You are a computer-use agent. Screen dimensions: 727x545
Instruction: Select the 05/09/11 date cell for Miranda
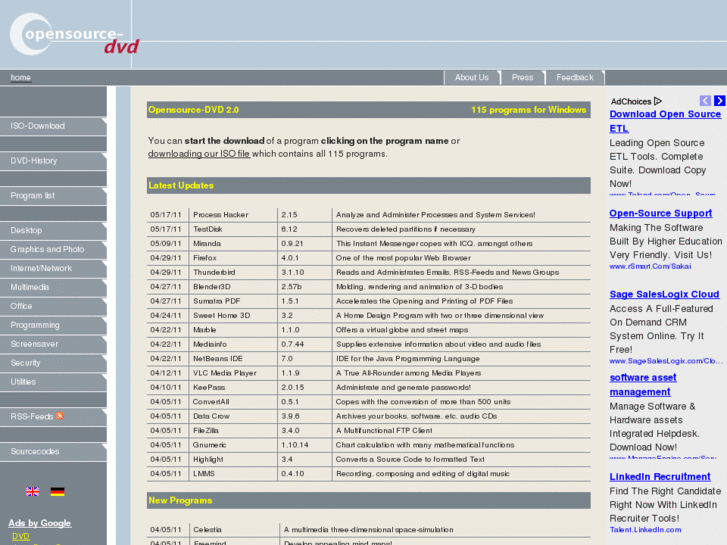pos(166,244)
